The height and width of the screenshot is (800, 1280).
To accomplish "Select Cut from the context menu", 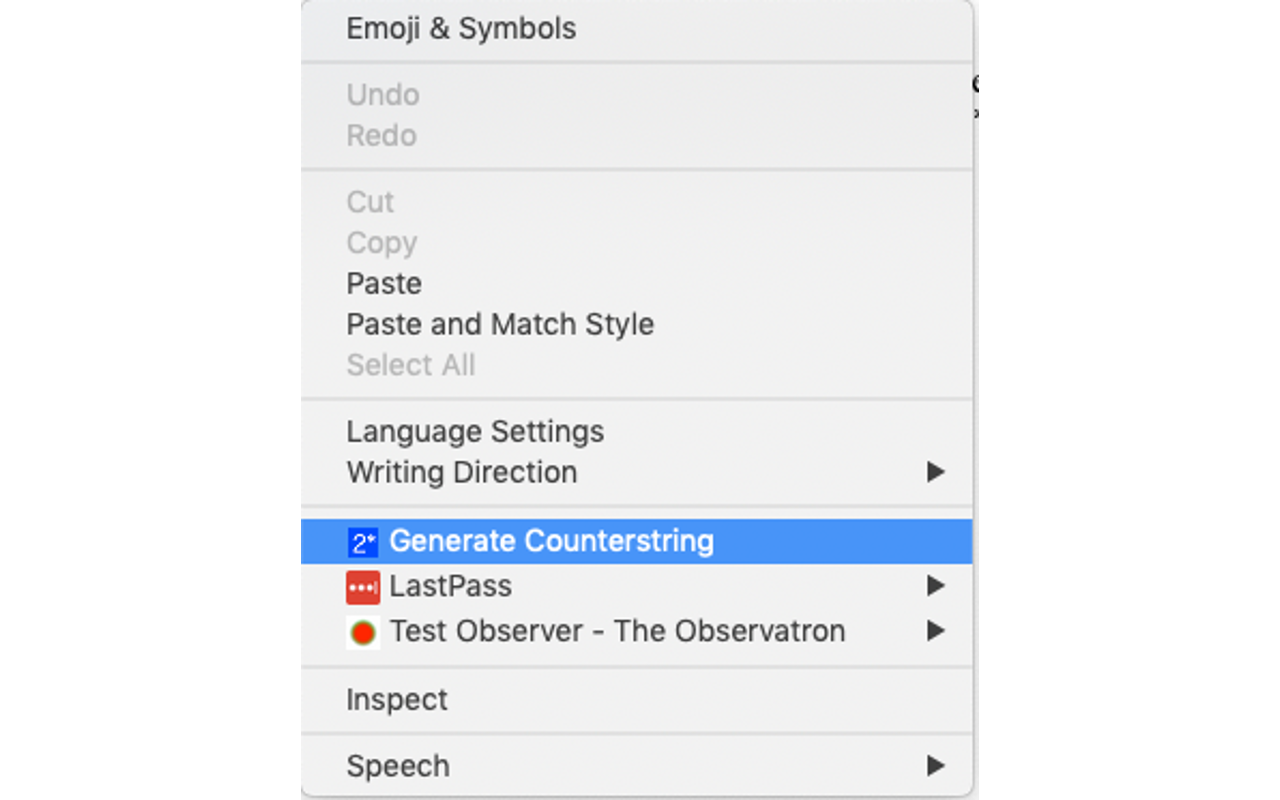I will (369, 202).
